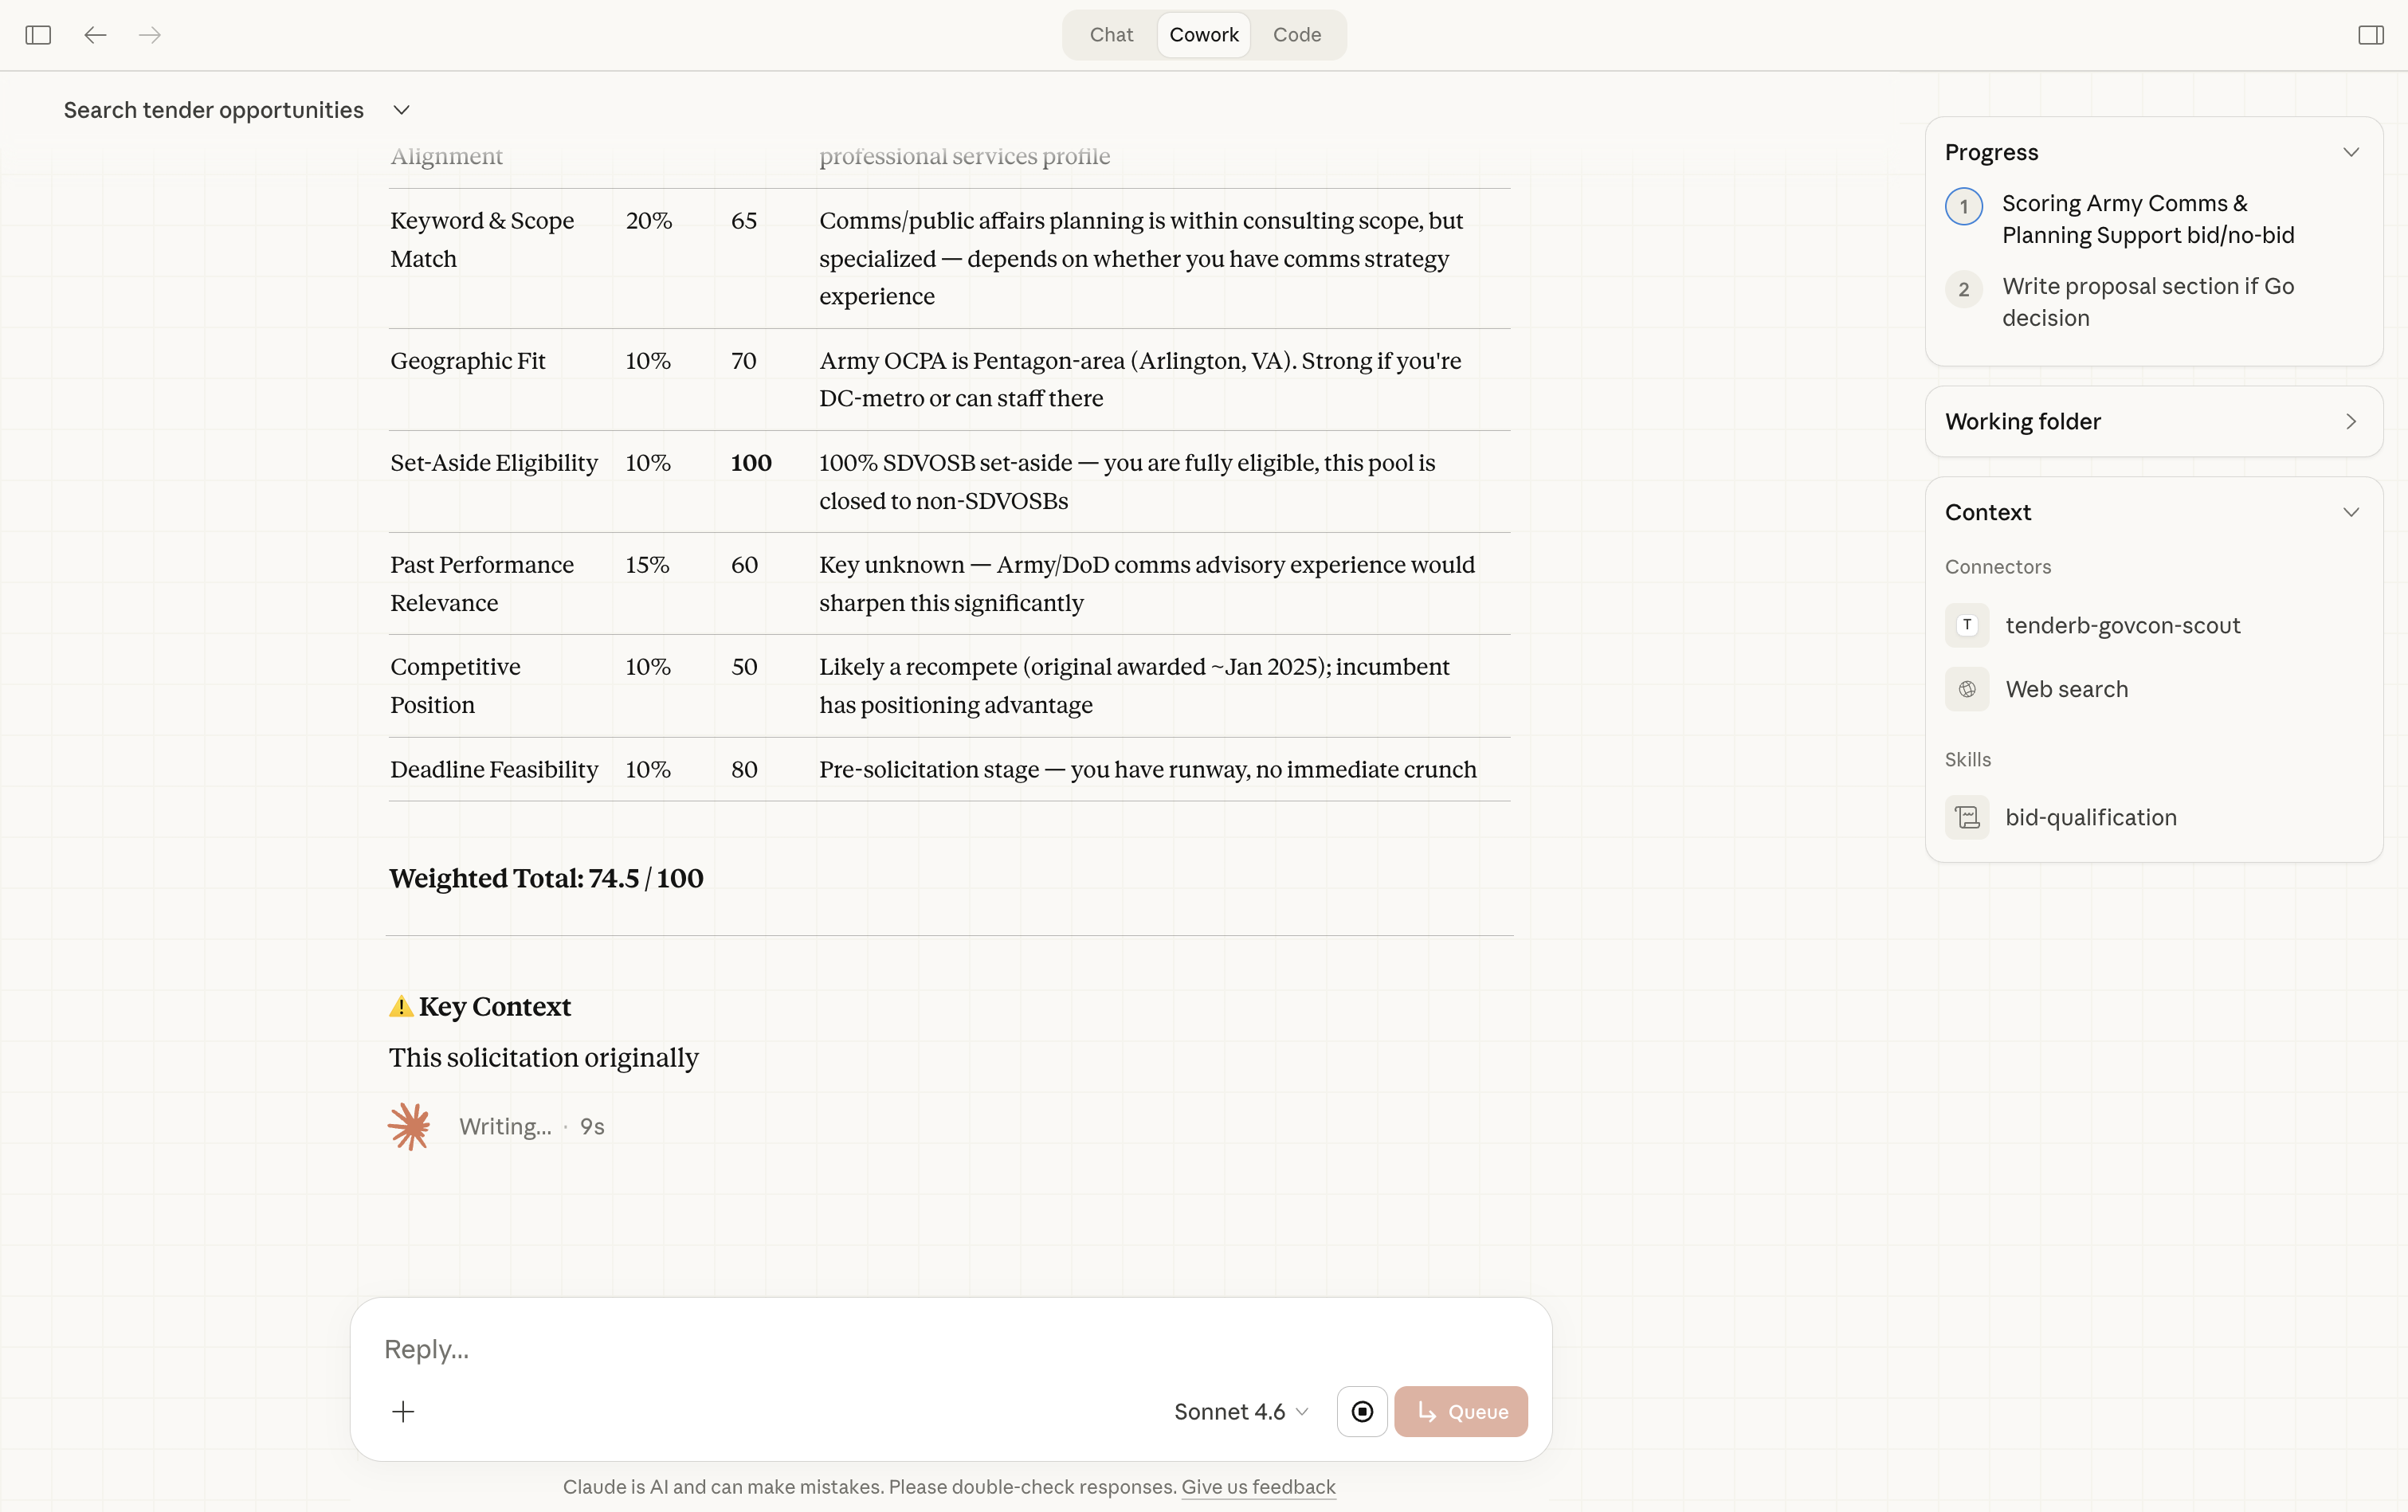Screen dimensions: 2408x1512
Task: Click the Queue button
Action: pyautogui.click(x=1460, y=1411)
